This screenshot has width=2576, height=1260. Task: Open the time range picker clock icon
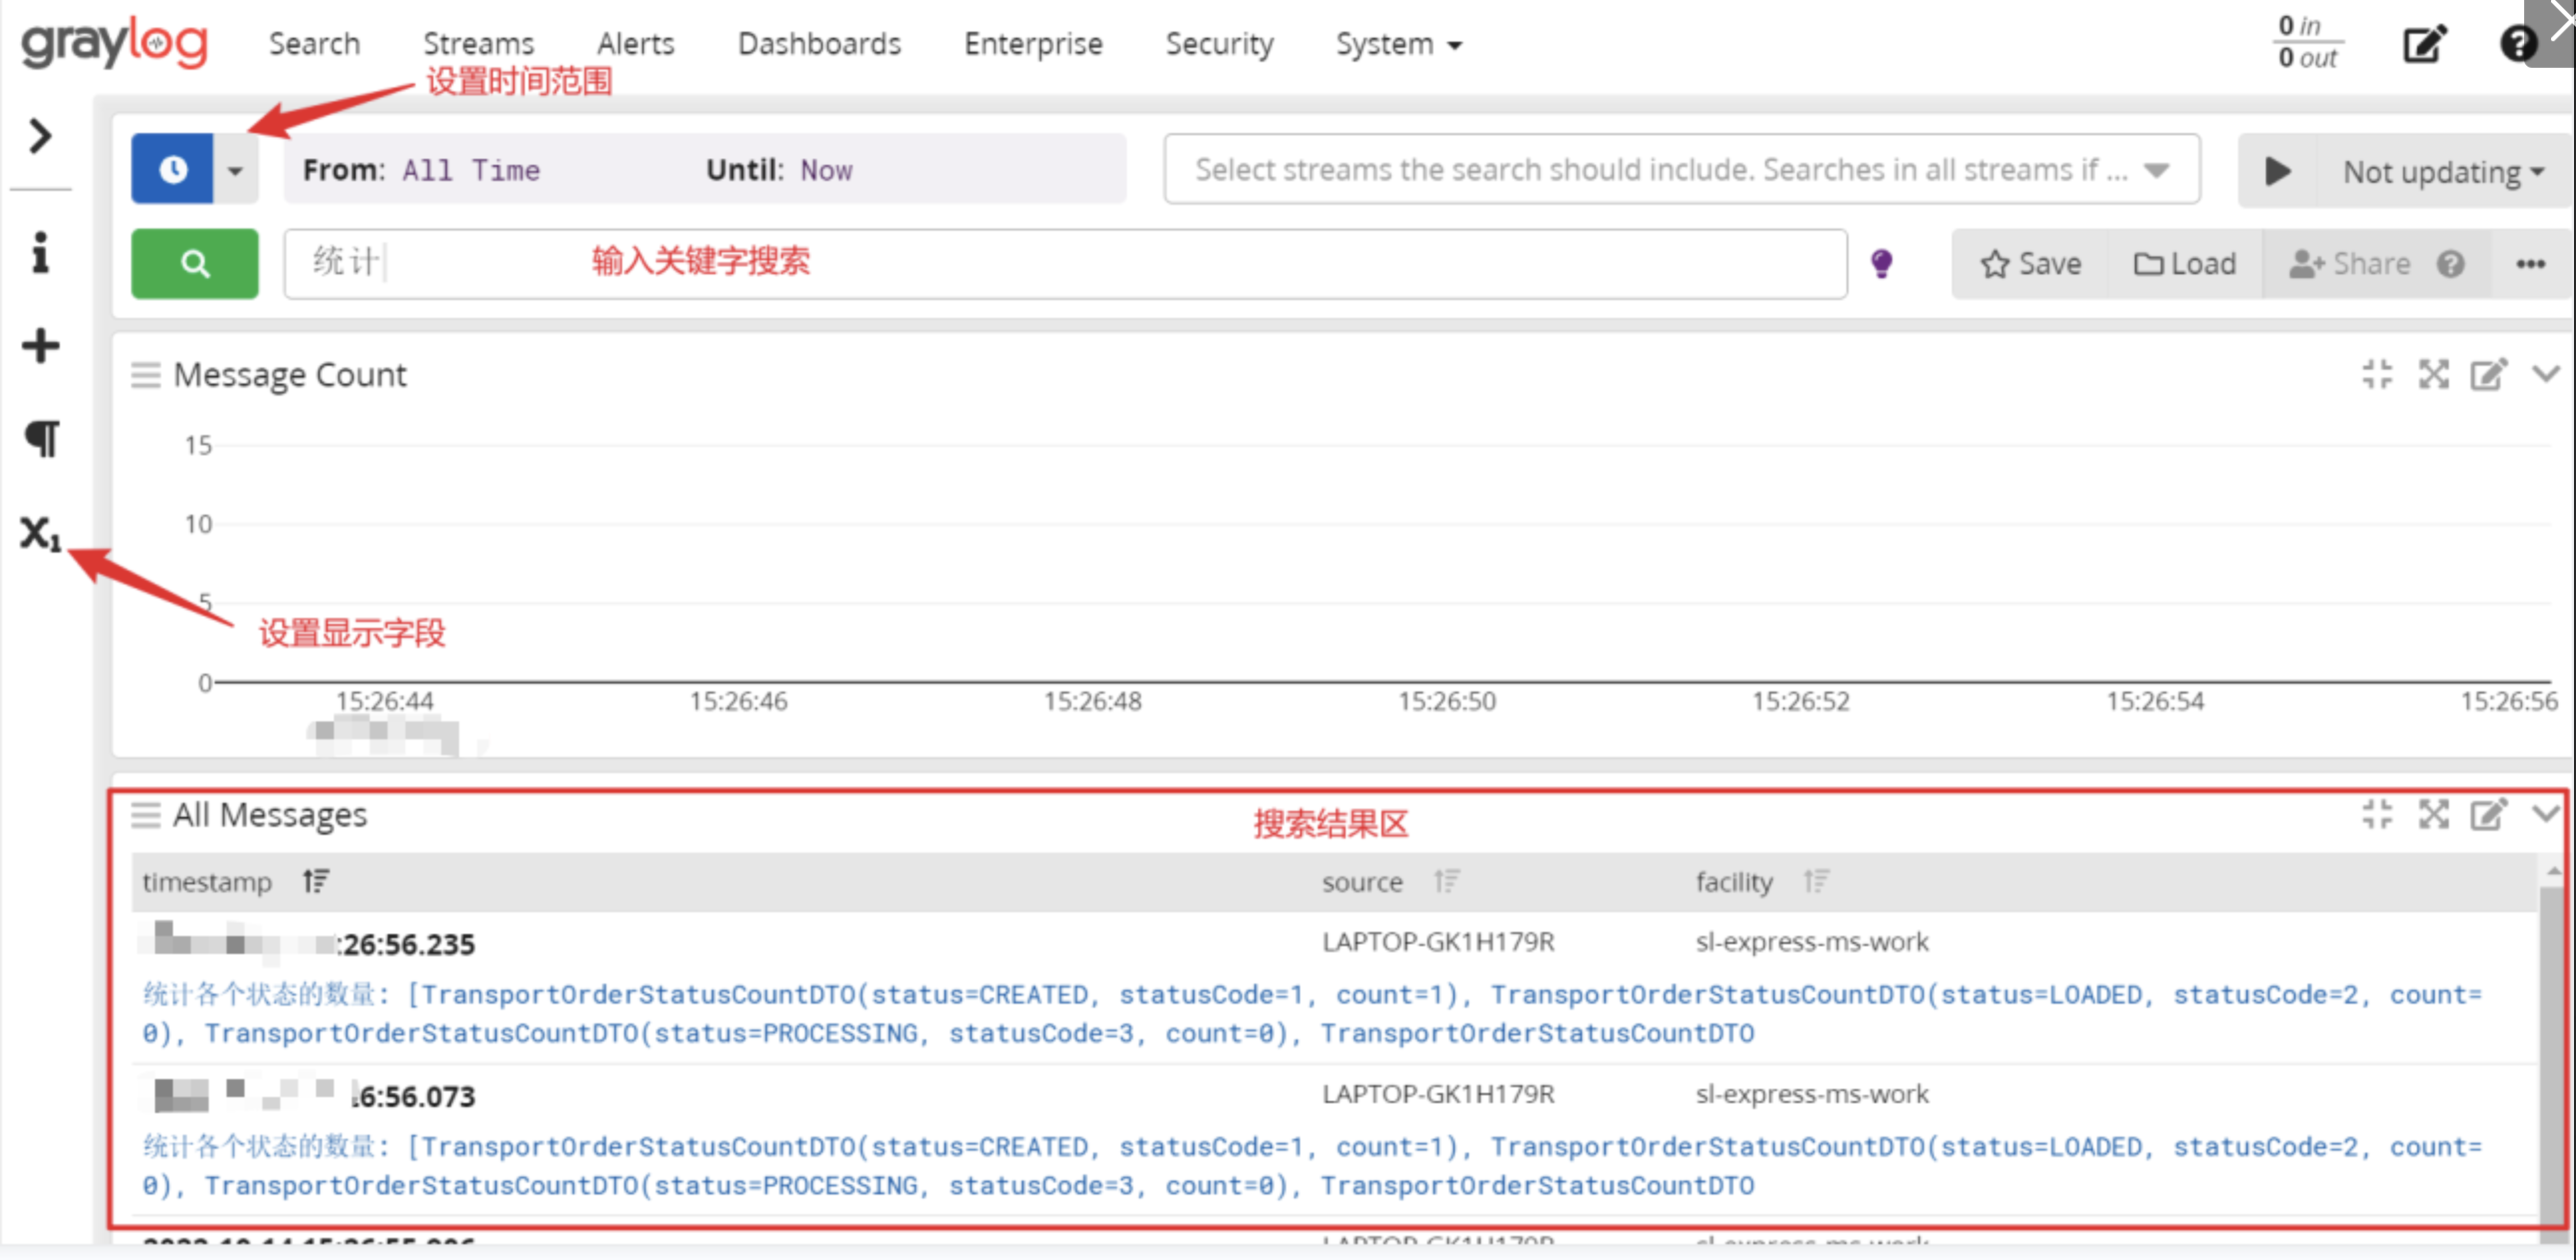172,168
